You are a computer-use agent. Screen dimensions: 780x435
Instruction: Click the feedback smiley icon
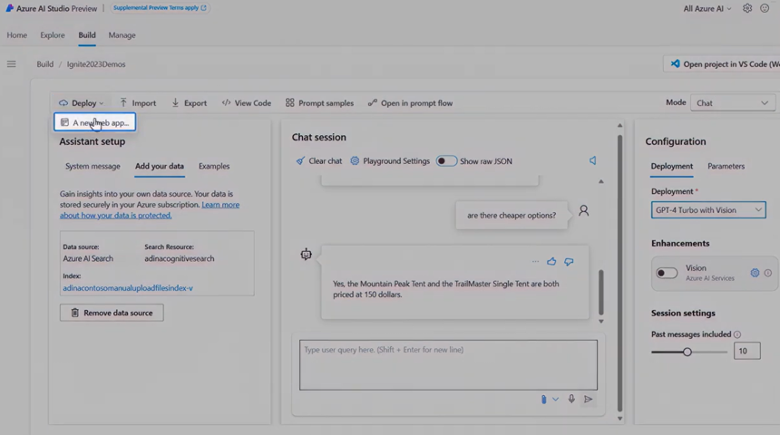[x=765, y=8]
